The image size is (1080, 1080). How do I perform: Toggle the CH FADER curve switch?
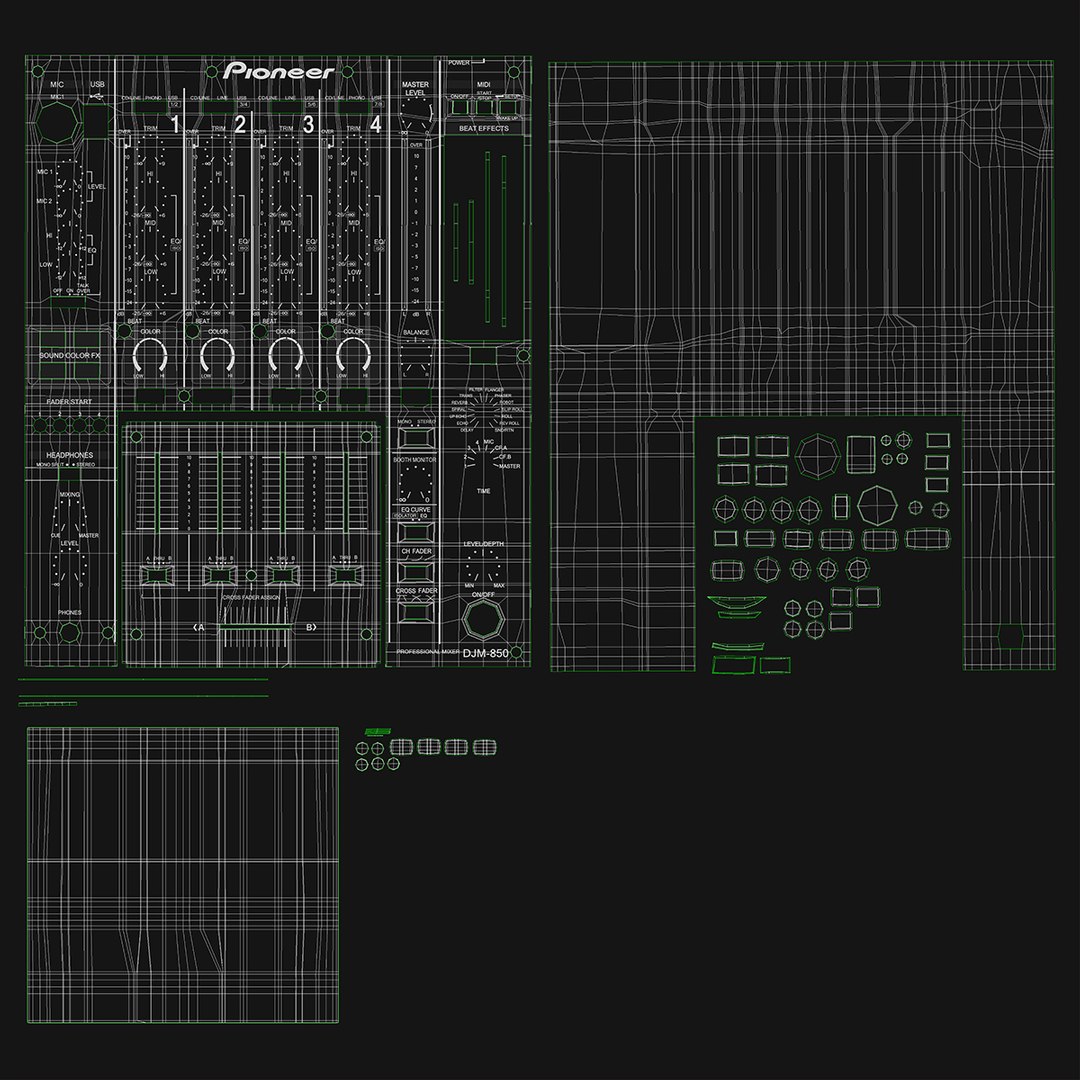pos(415,571)
